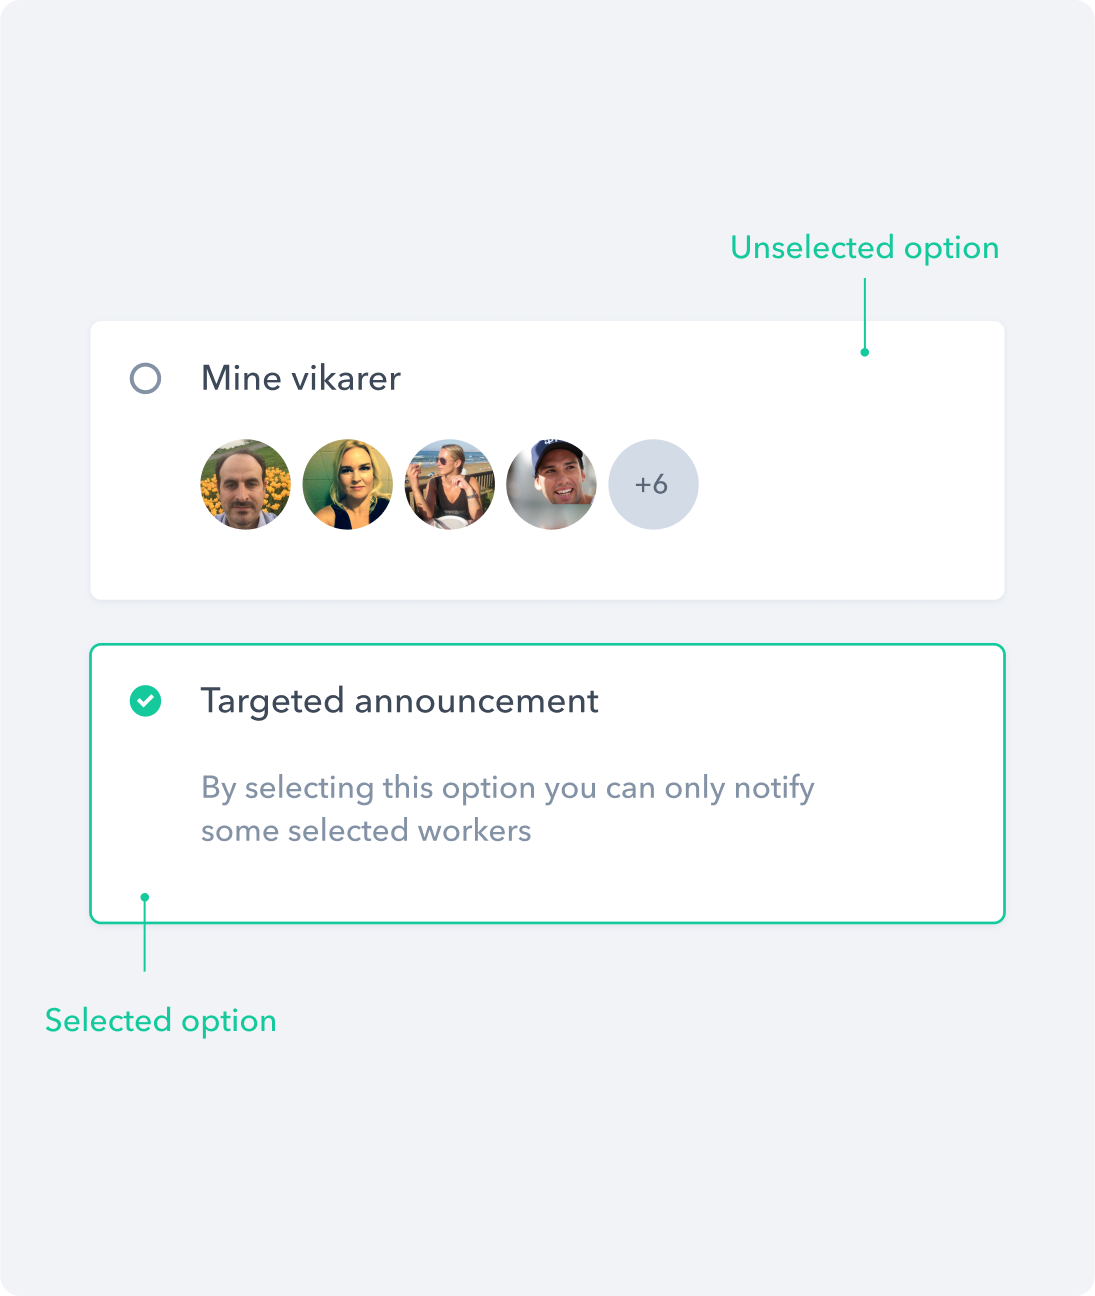The height and width of the screenshot is (1296, 1095).
Task: Click the green checkmark icon on Targeted announcement
Action: click(x=146, y=701)
